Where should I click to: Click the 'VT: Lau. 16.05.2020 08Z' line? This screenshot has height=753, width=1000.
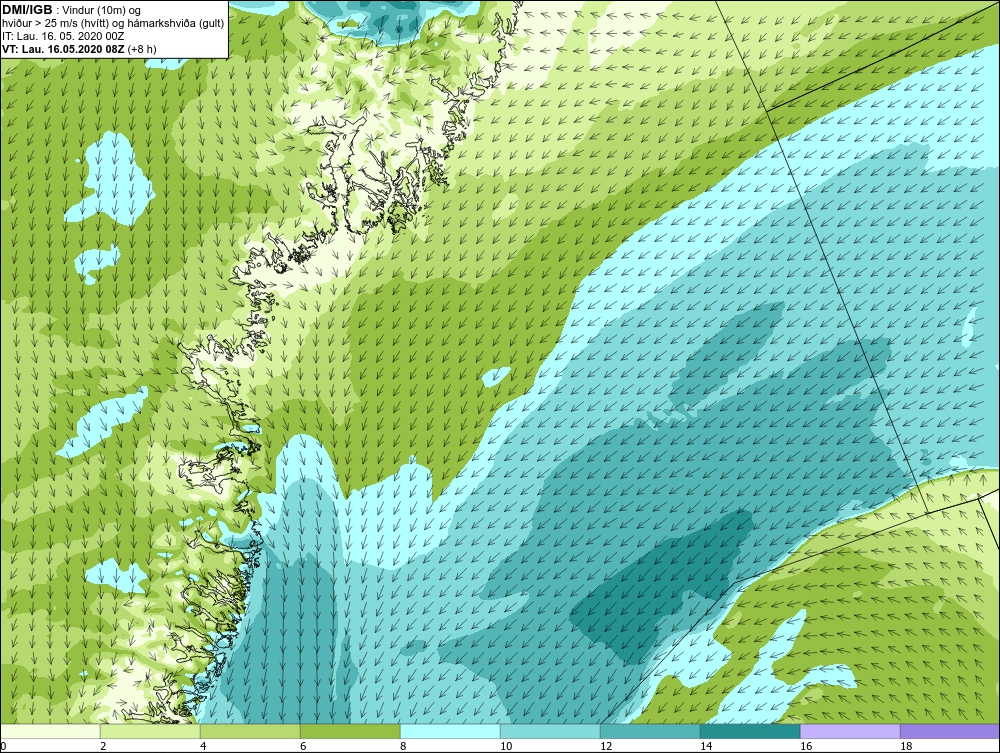(x=79, y=48)
